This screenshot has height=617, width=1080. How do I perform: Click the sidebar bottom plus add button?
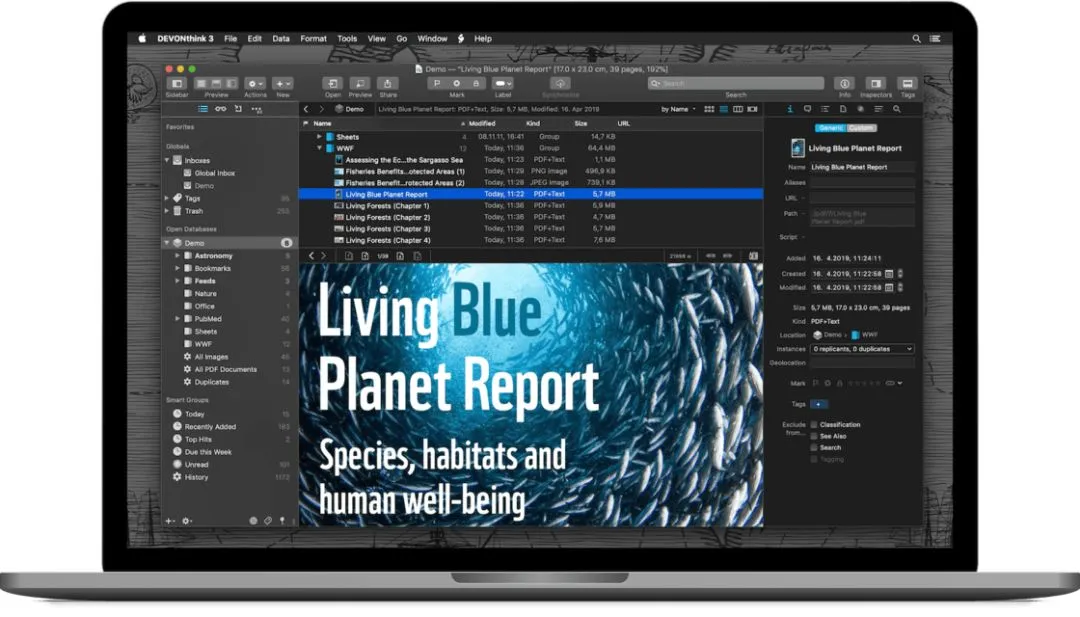(x=169, y=521)
